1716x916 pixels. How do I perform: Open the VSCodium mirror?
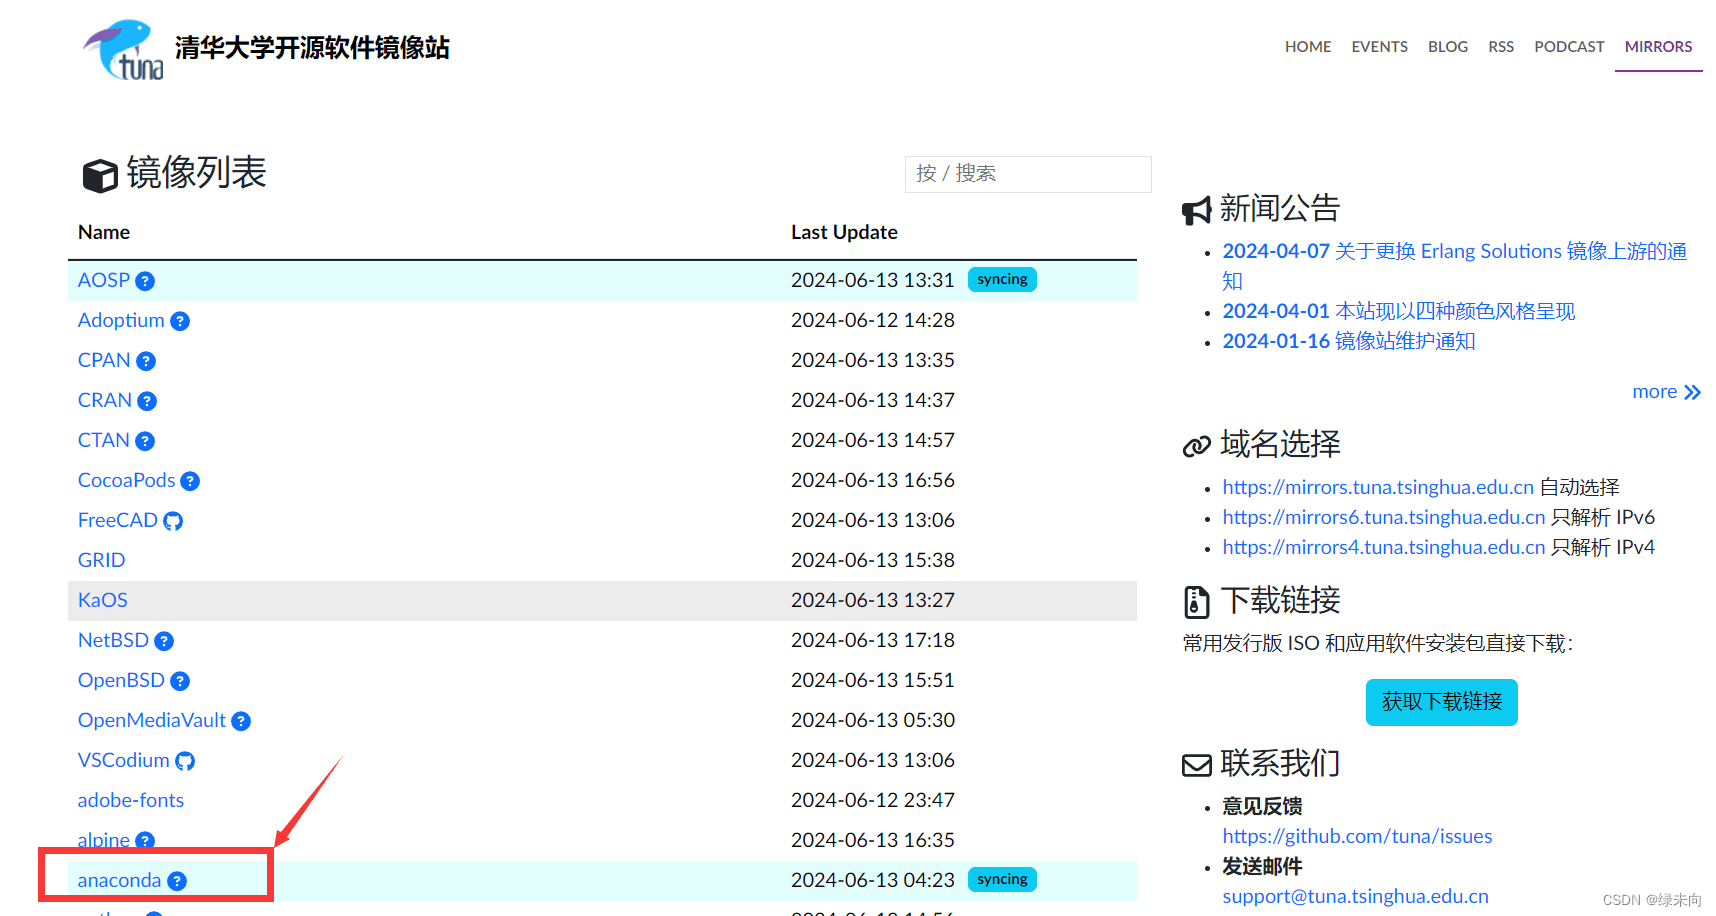pyautogui.click(x=124, y=760)
